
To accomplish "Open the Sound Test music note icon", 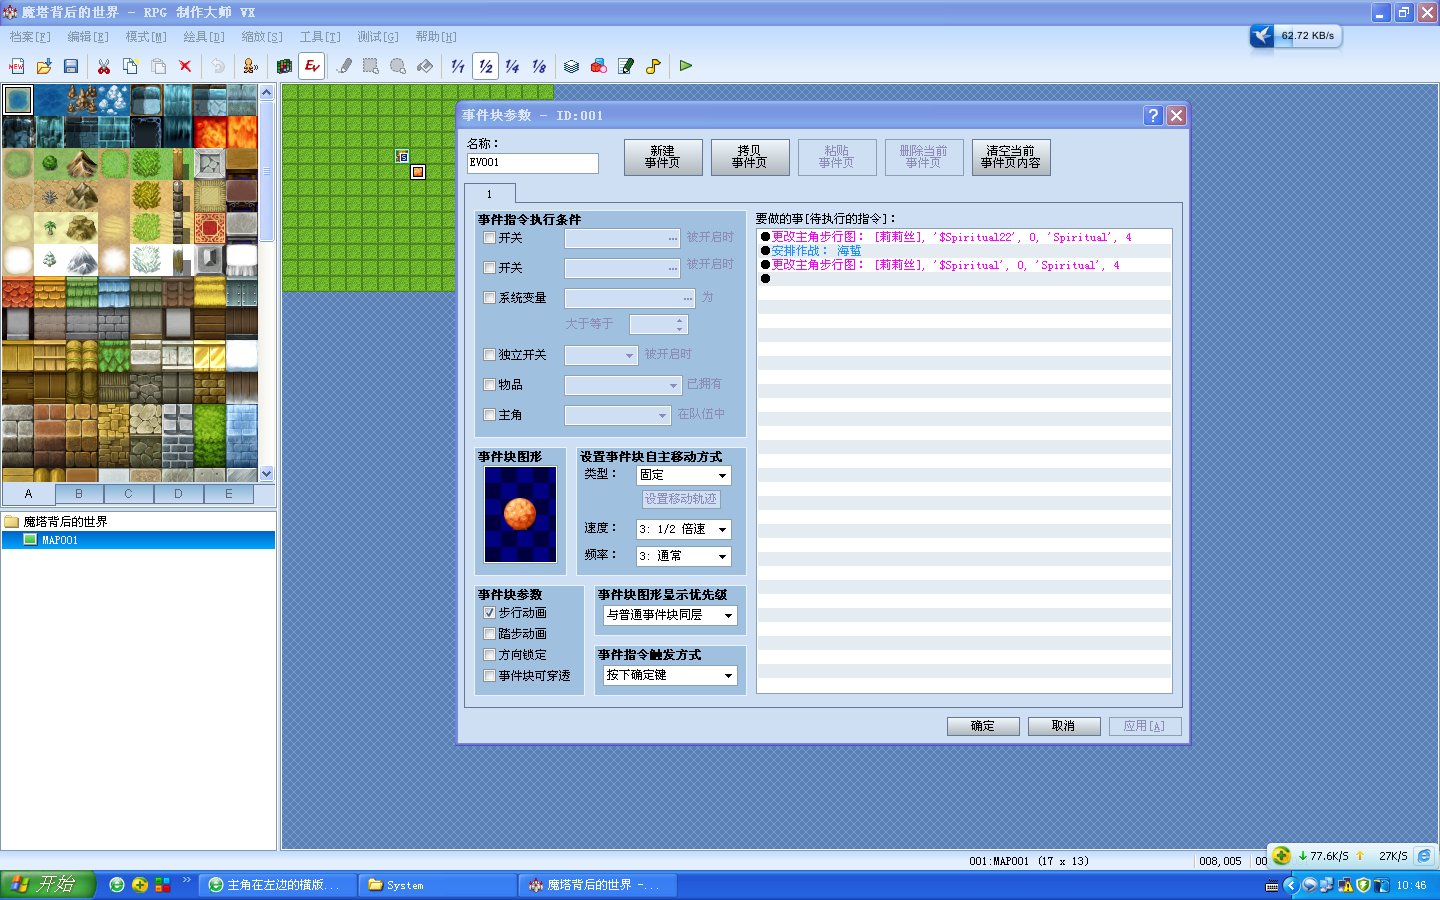I will (x=653, y=66).
